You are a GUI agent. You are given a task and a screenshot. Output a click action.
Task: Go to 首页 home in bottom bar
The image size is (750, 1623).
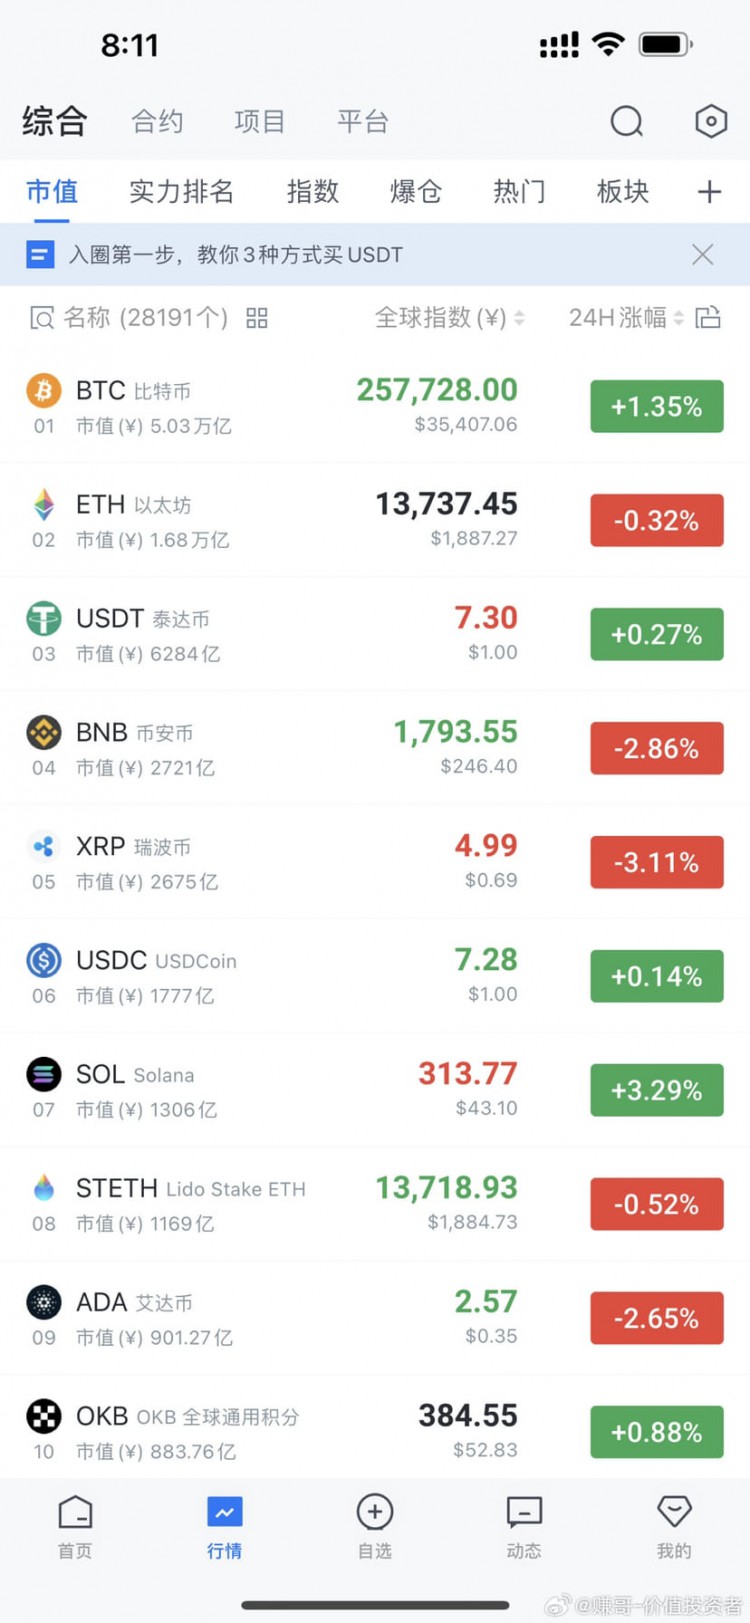click(75, 1527)
